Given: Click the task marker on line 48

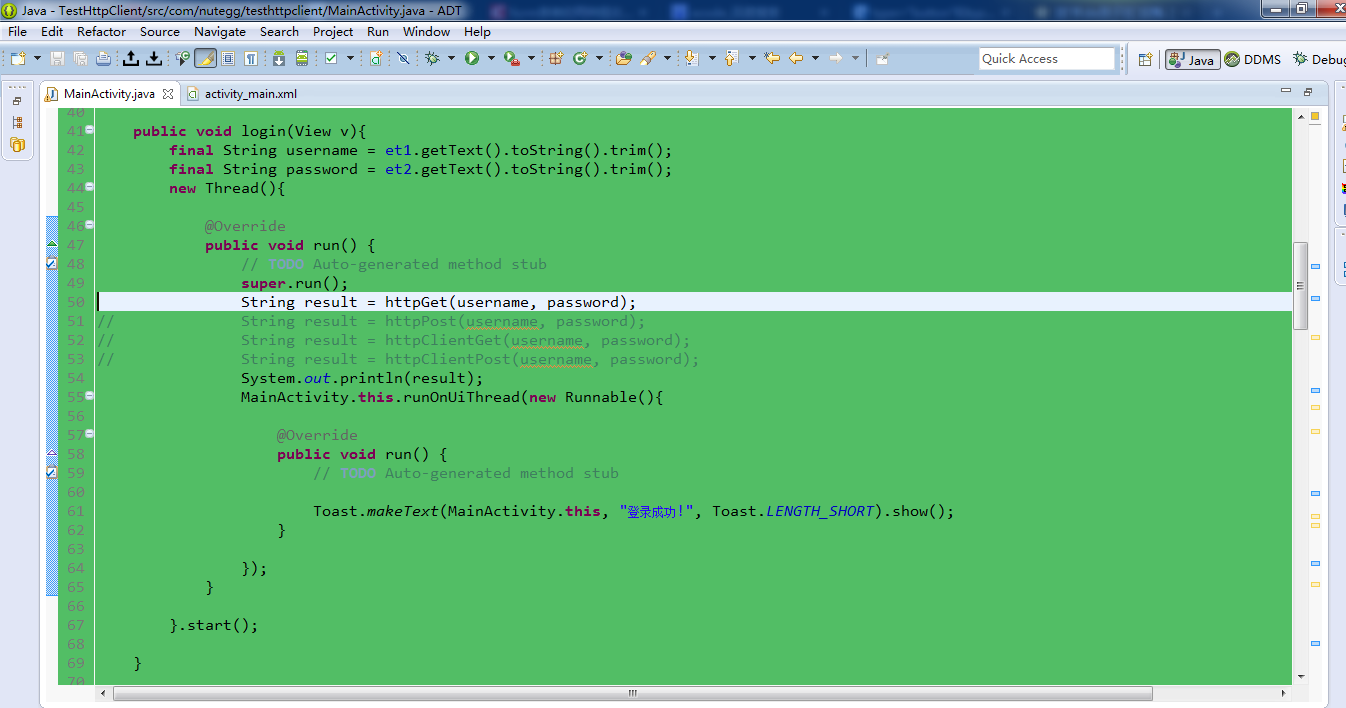Looking at the screenshot, I should coord(52,264).
